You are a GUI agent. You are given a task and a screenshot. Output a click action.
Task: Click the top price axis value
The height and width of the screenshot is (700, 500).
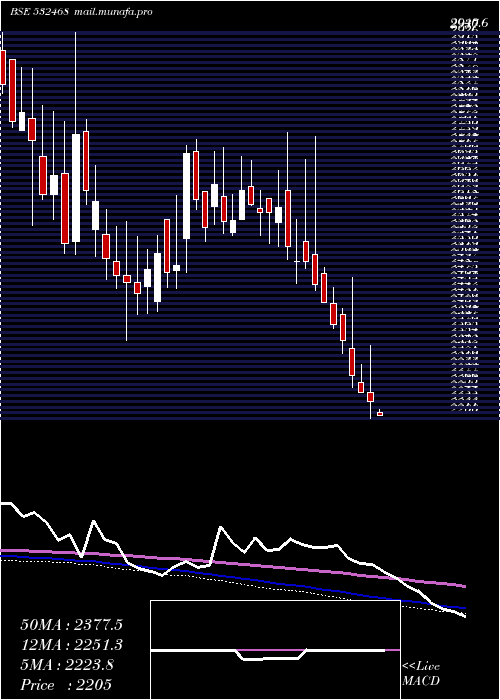coord(468,23)
